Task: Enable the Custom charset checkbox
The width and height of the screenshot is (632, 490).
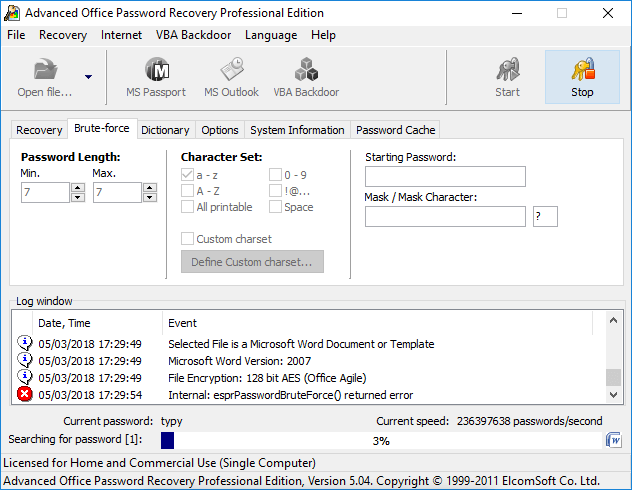Action: pos(187,239)
